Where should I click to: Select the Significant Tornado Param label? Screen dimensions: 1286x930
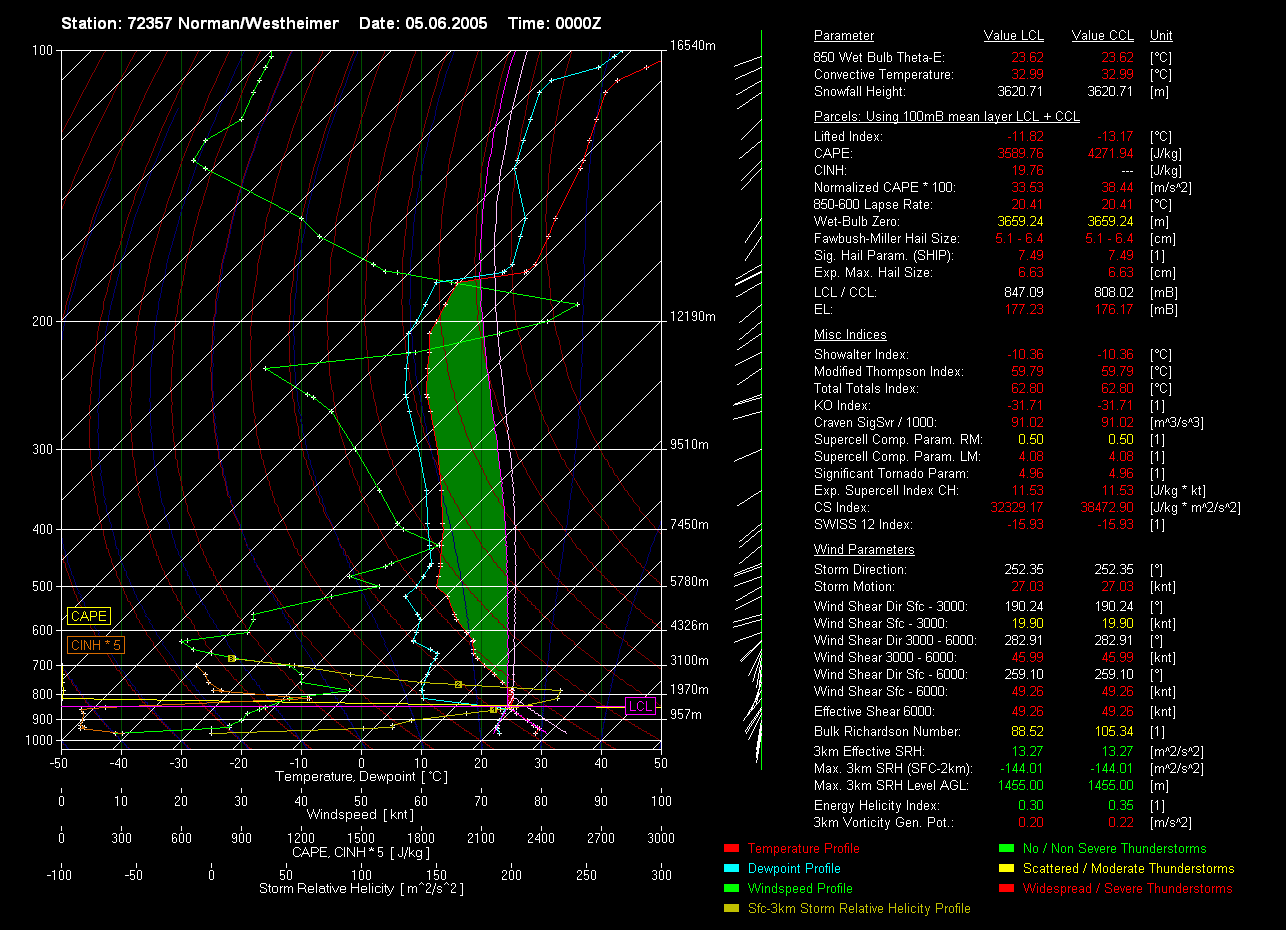tap(893, 474)
